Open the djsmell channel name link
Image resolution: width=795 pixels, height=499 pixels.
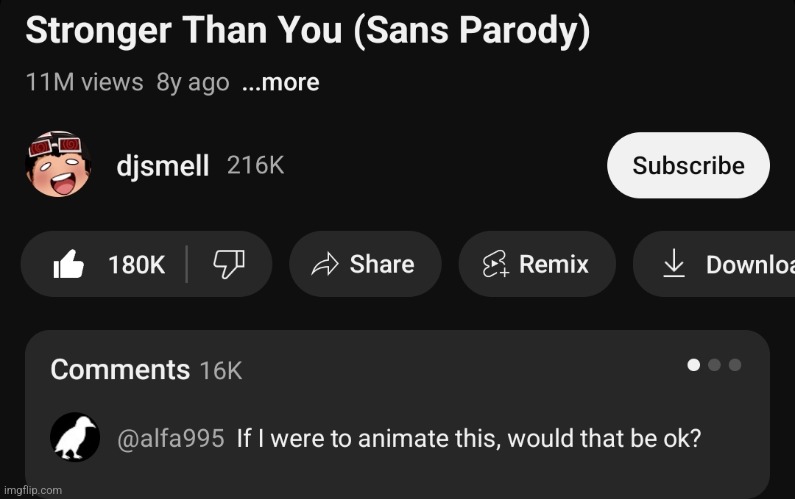(163, 166)
